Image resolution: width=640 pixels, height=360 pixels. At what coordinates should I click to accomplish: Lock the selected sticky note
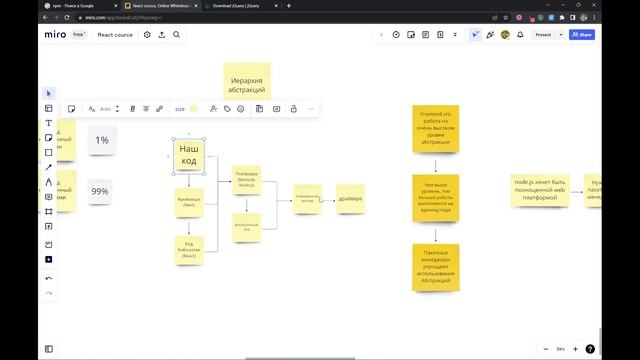point(293,109)
